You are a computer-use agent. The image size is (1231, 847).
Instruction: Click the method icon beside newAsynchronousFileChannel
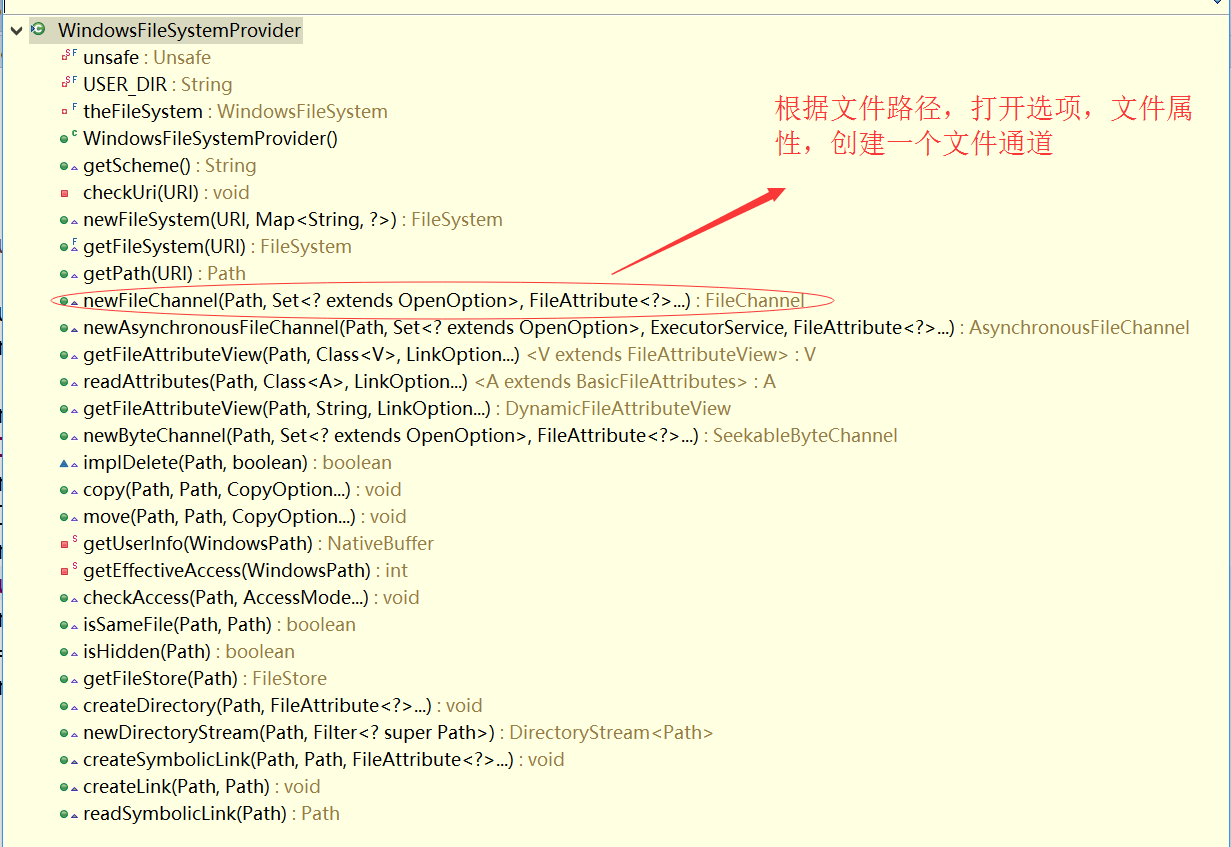coord(68,327)
